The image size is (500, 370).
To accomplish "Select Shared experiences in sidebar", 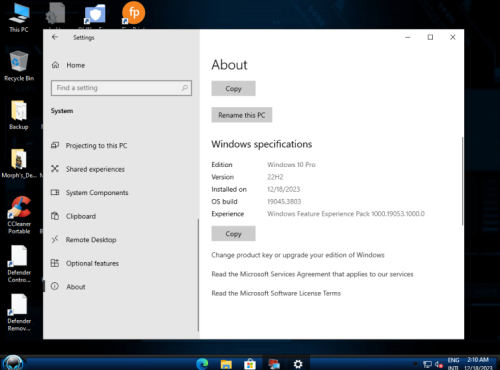I will click(95, 169).
